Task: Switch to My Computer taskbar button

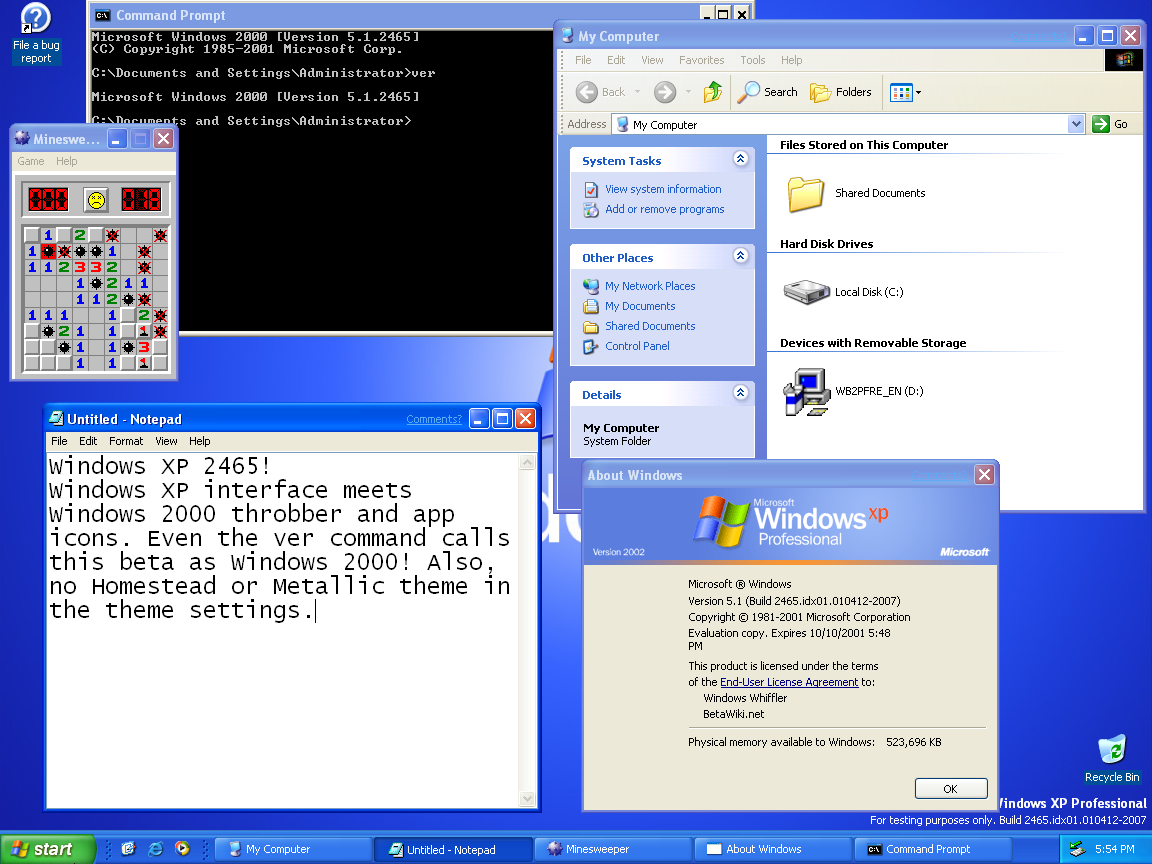Action: pyautogui.click(x=292, y=849)
